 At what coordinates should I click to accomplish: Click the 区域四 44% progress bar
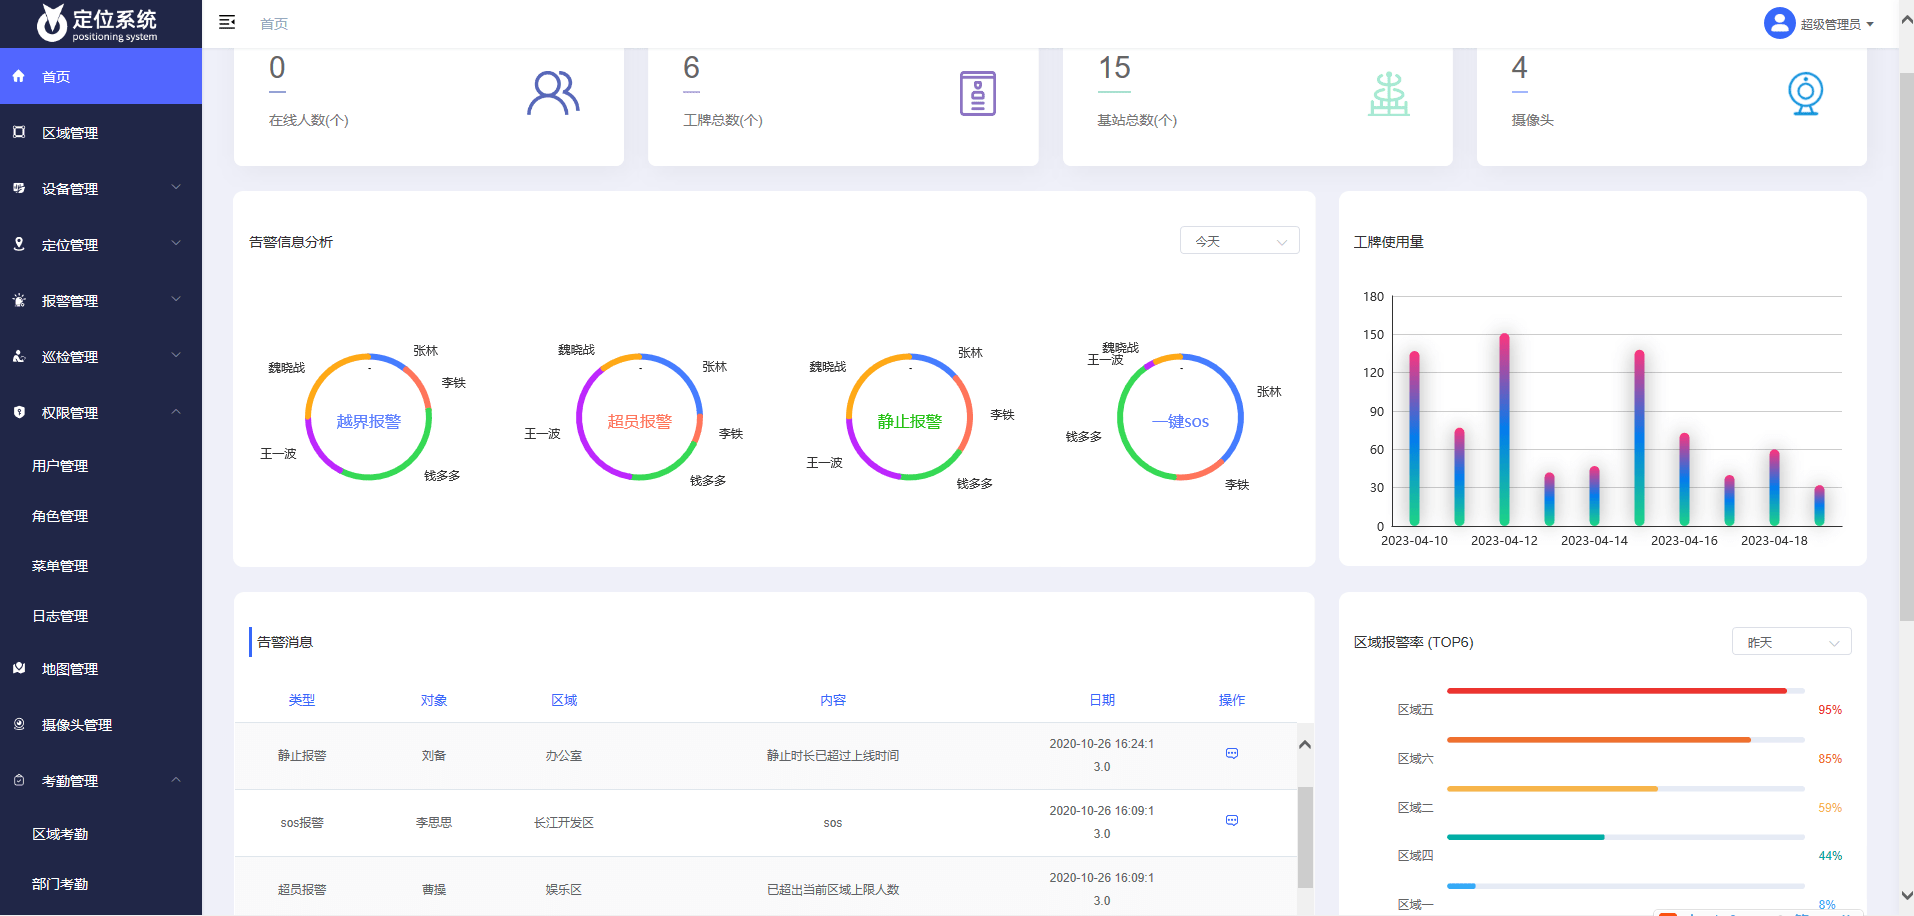click(1625, 837)
